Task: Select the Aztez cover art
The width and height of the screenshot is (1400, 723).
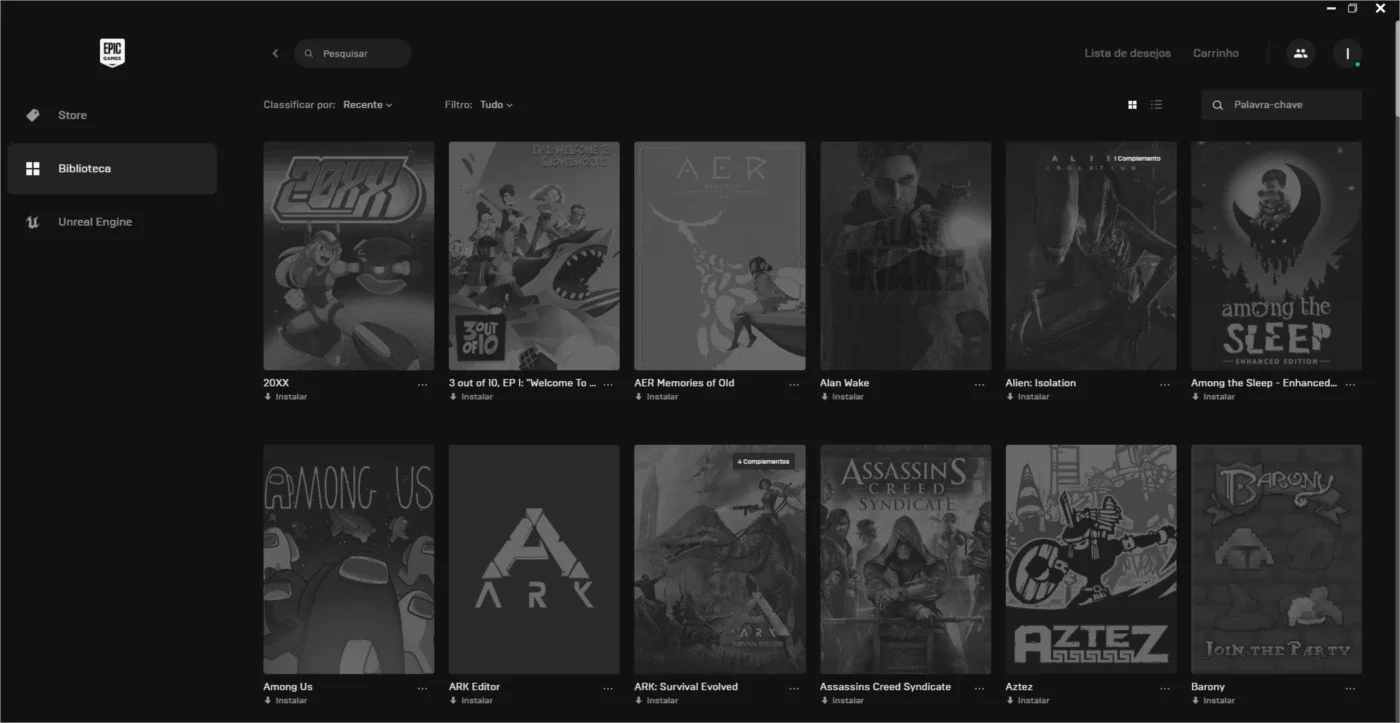Action: pyautogui.click(x=1091, y=560)
